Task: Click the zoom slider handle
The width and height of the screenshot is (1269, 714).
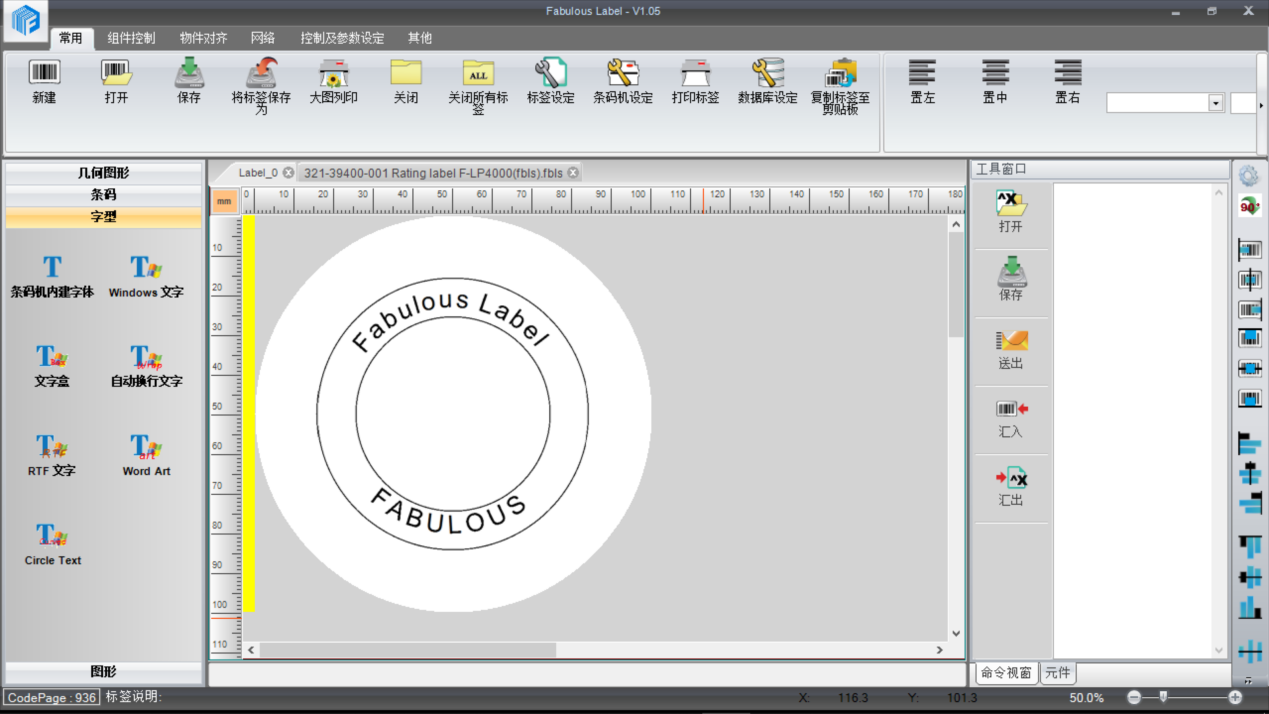Action: (1163, 696)
